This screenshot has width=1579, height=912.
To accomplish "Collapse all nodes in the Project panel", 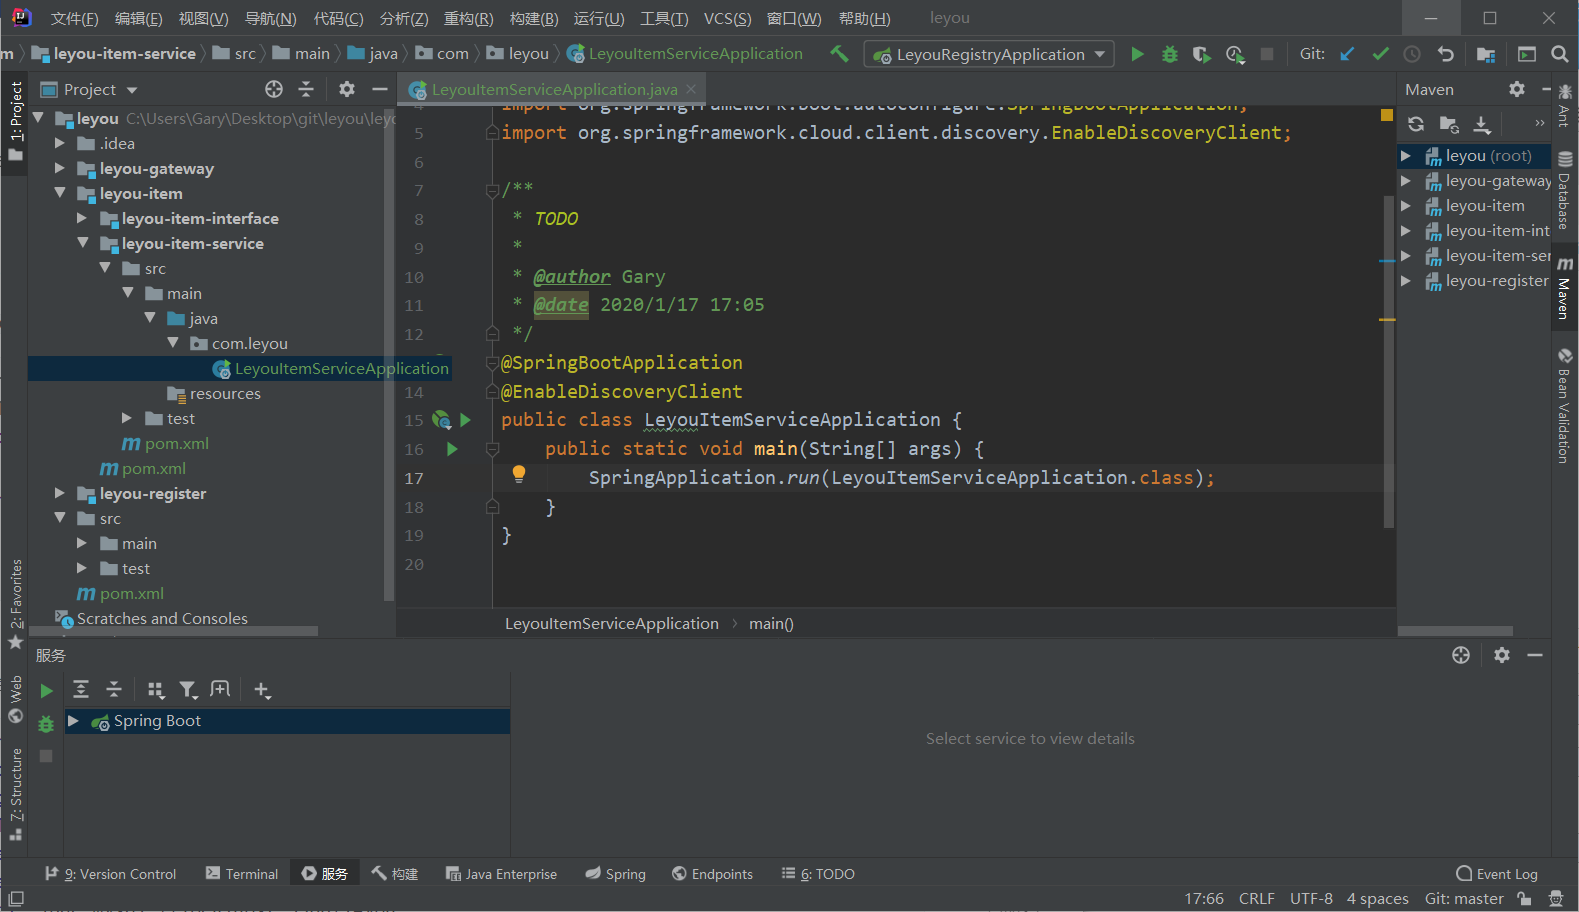I will [x=306, y=89].
